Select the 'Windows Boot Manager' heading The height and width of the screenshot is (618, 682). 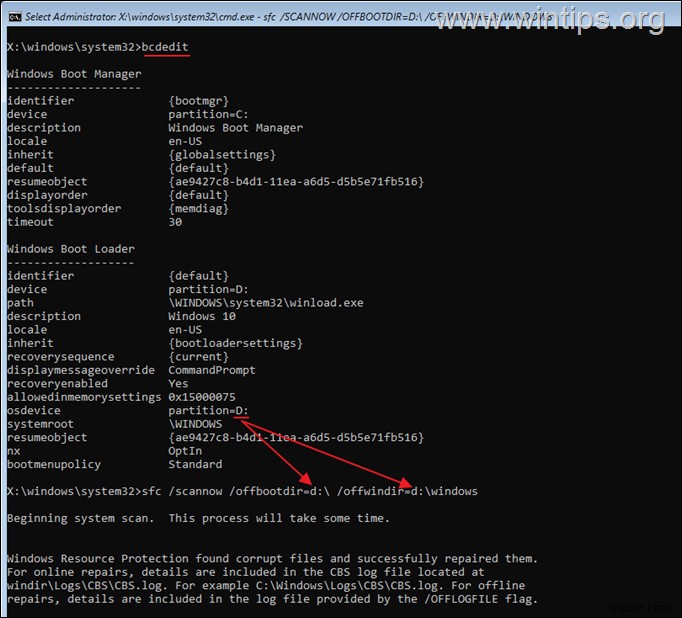[x=74, y=74]
